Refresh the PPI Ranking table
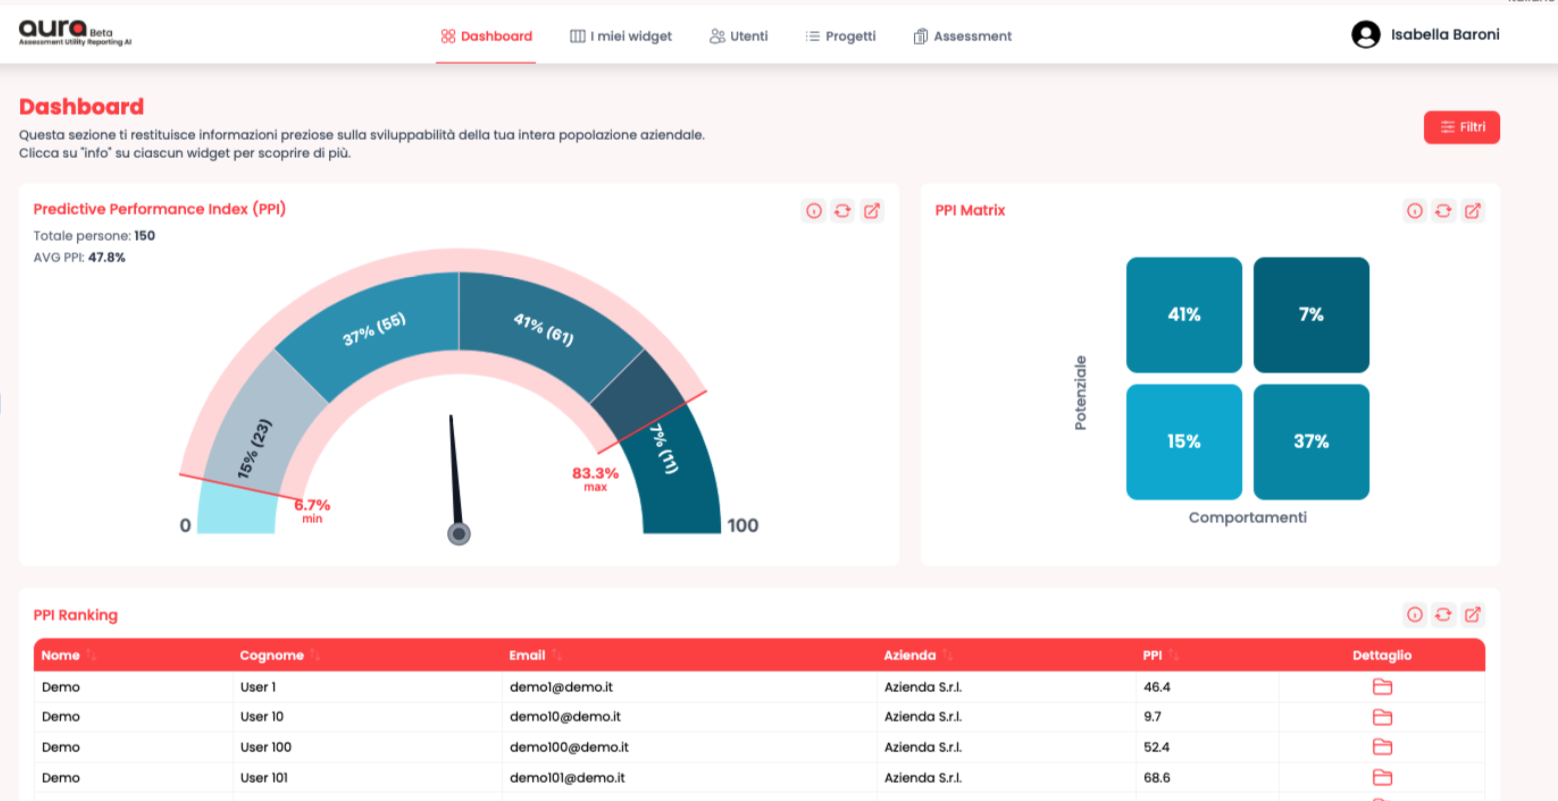1558x801 pixels. pos(1443,615)
